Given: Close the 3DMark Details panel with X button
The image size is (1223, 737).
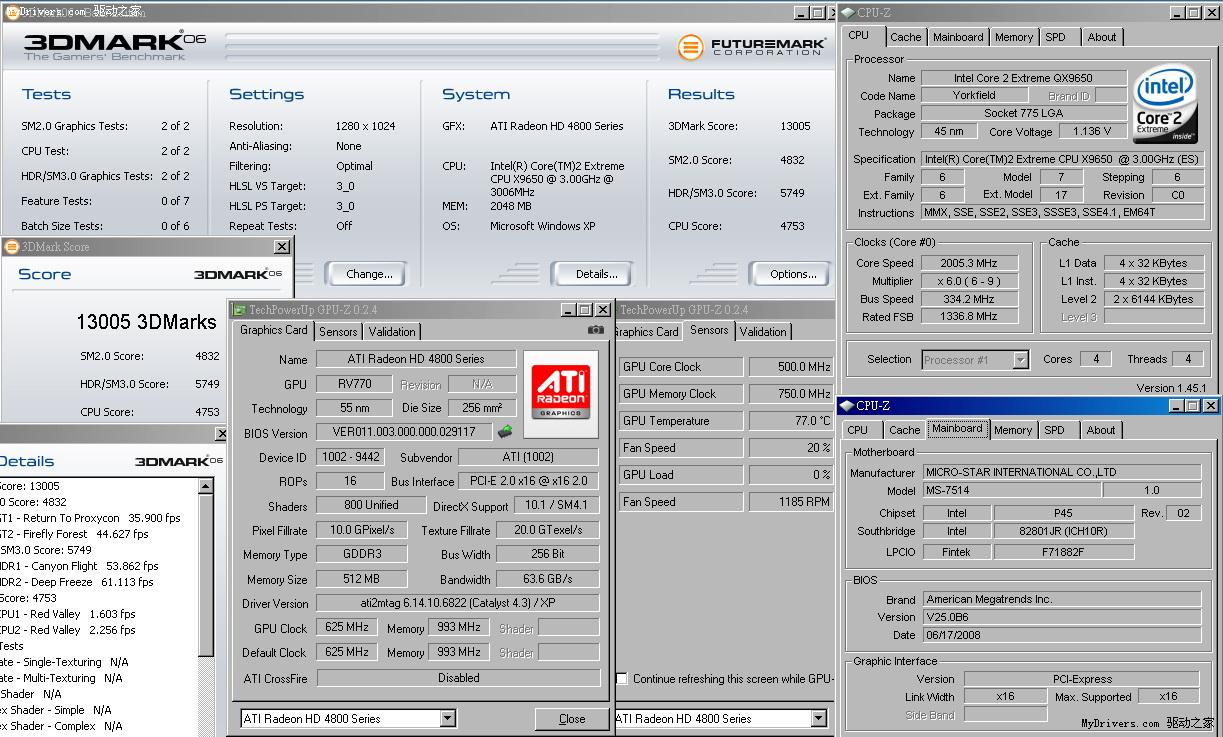Looking at the screenshot, I should pos(221,434).
